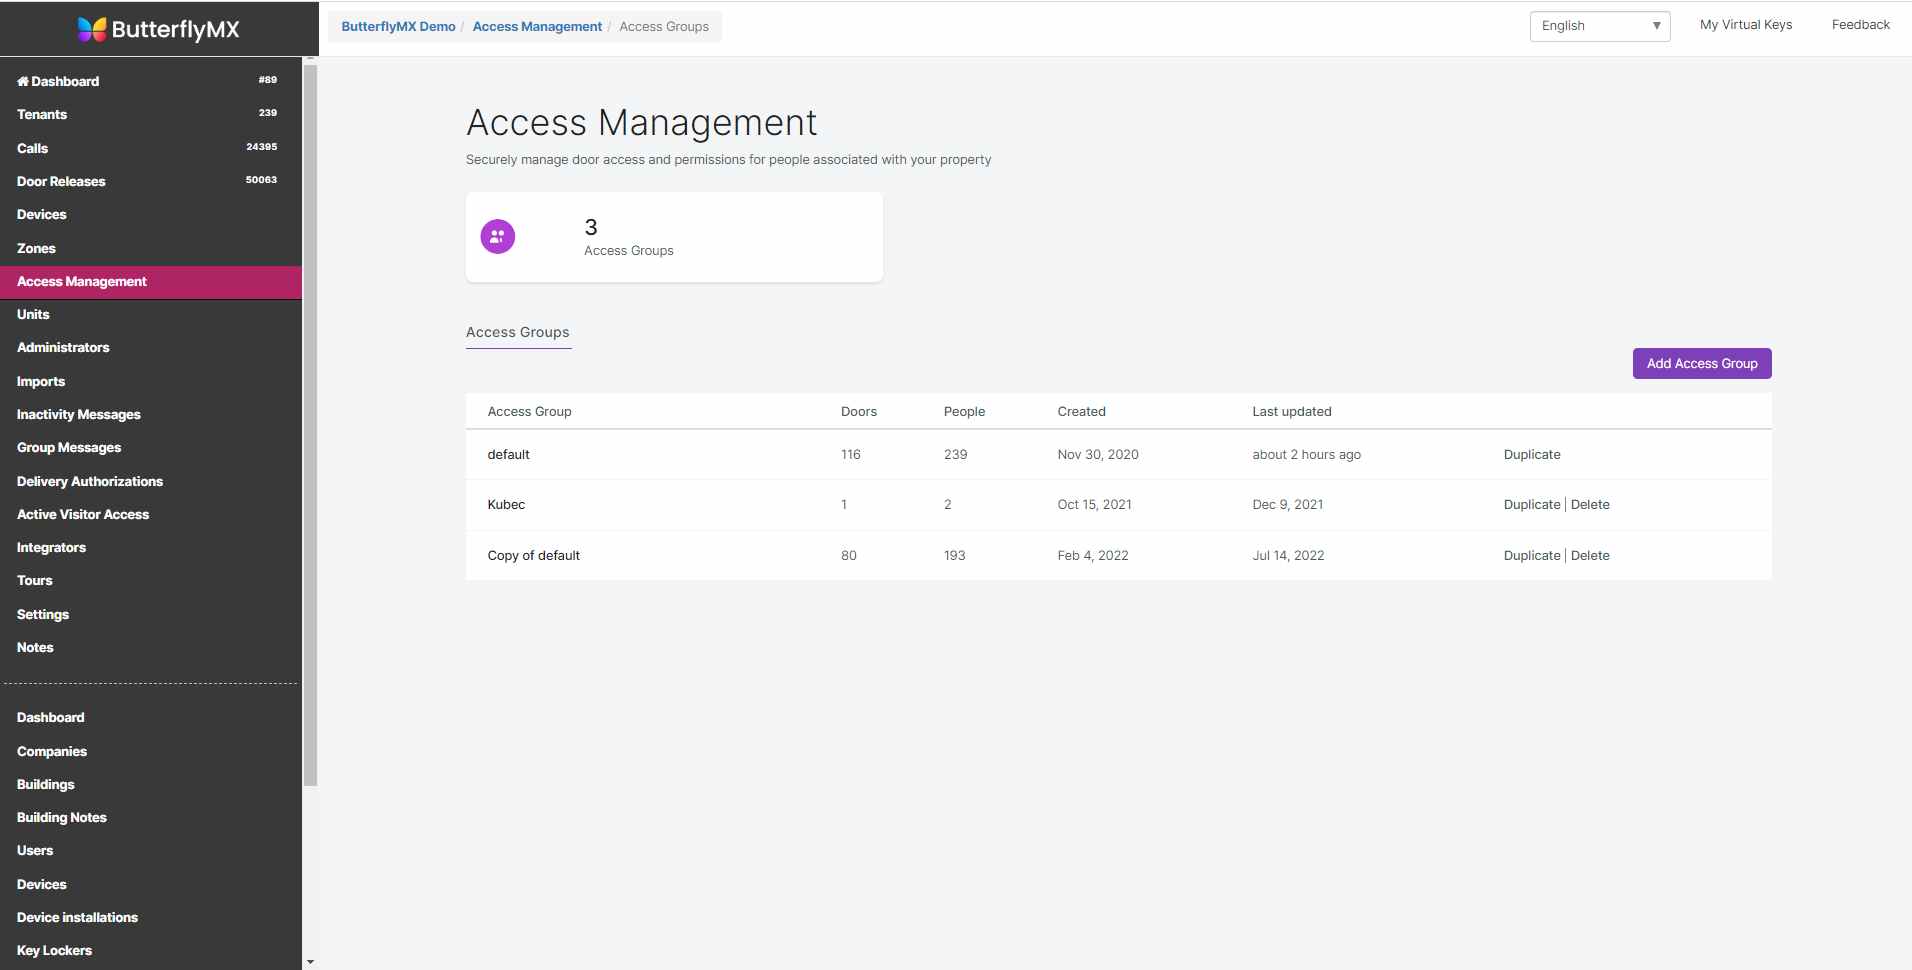Open the Door Releases section

(61, 181)
